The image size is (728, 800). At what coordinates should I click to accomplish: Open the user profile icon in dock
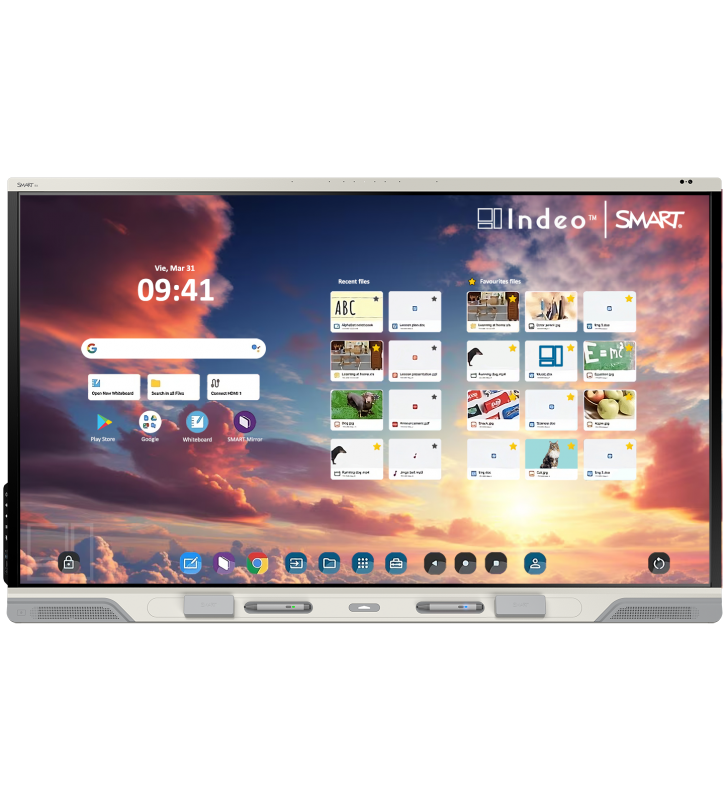click(535, 563)
